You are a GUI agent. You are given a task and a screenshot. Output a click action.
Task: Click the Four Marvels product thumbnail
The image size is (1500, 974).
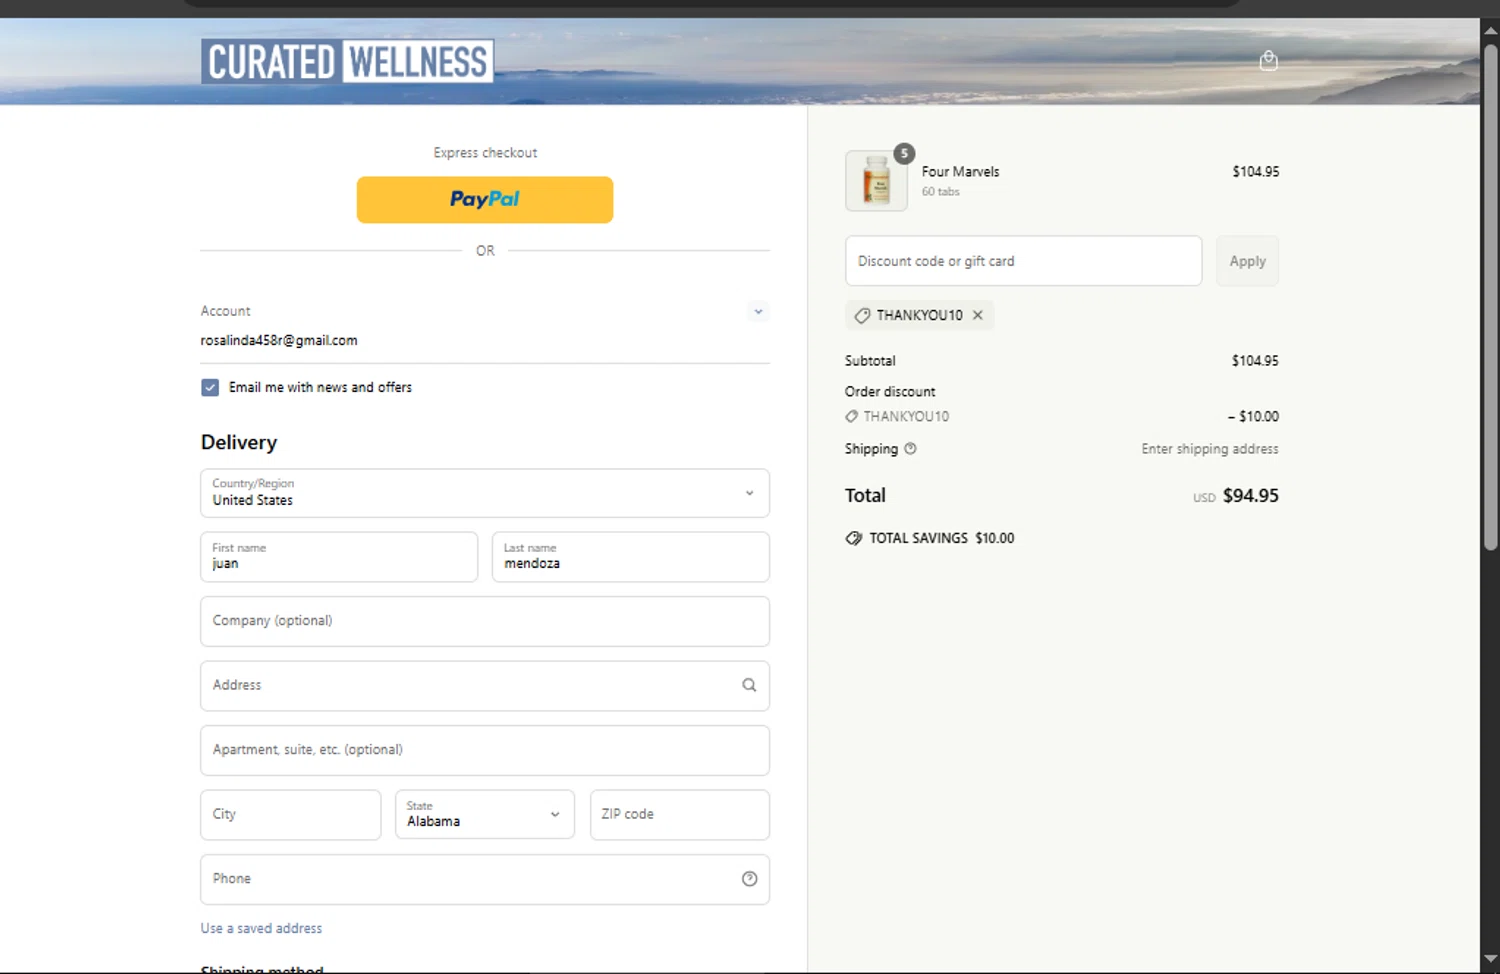click(876, 181)
